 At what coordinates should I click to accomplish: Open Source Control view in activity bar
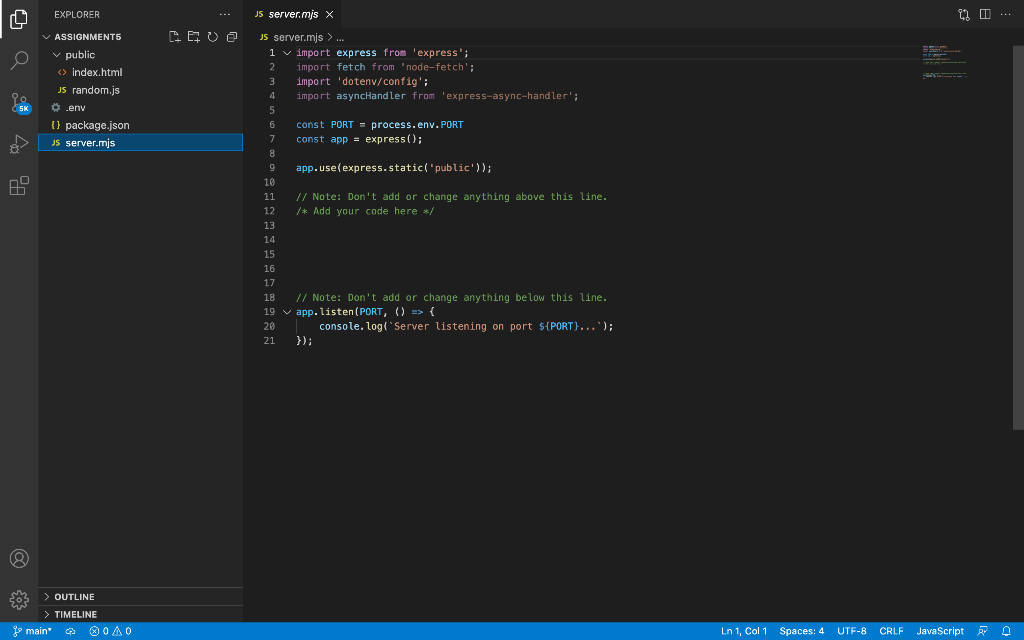[21, 103]
